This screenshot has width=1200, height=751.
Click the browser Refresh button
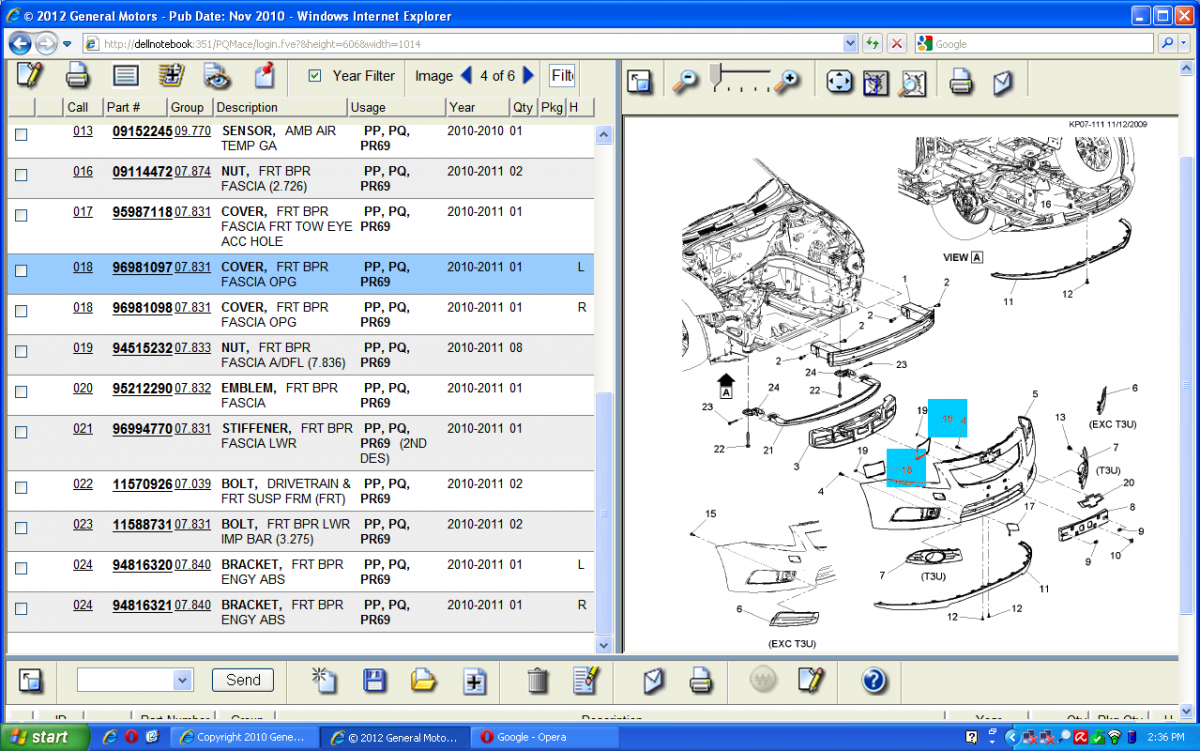coord(873,44)
